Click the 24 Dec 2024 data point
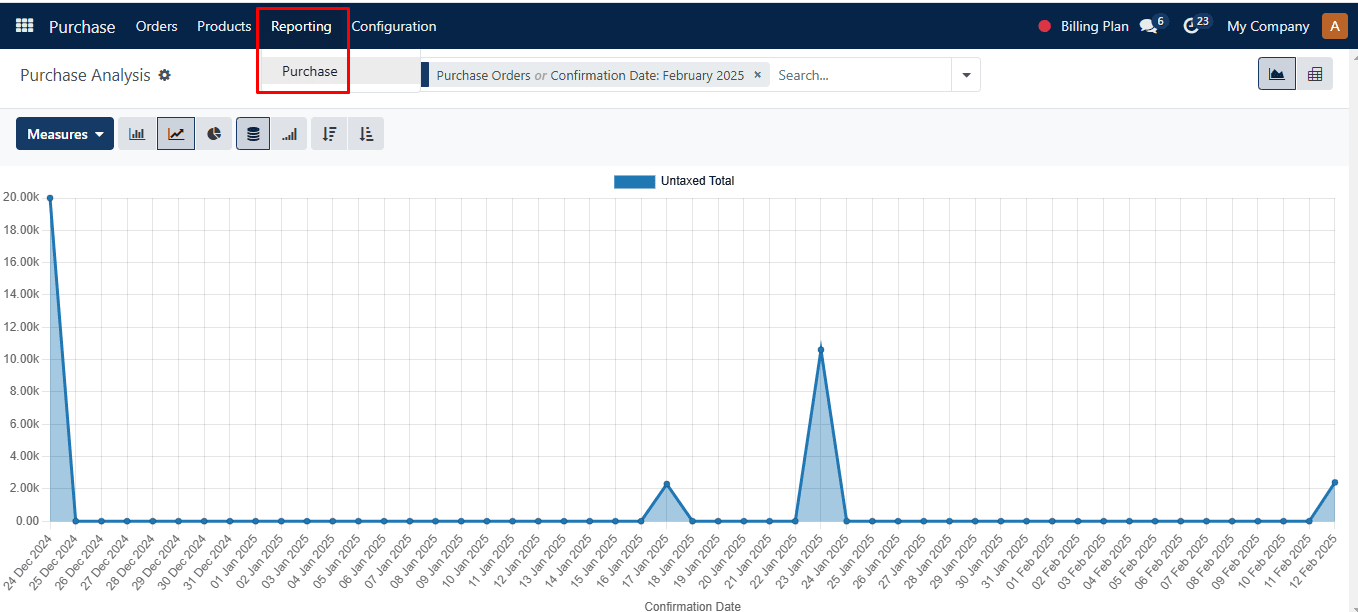Viewport: 1358px width, 612px height. (50, 198)
